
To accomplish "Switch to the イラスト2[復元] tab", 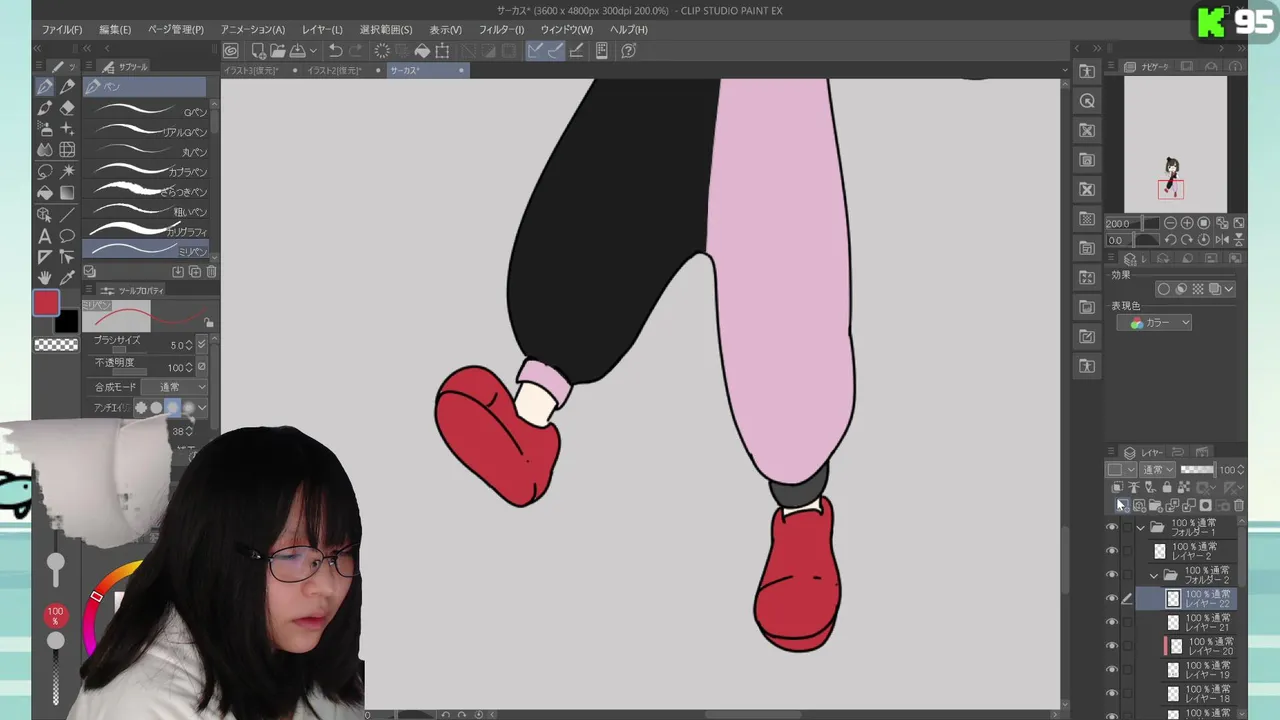I will (x=336, y=71).
